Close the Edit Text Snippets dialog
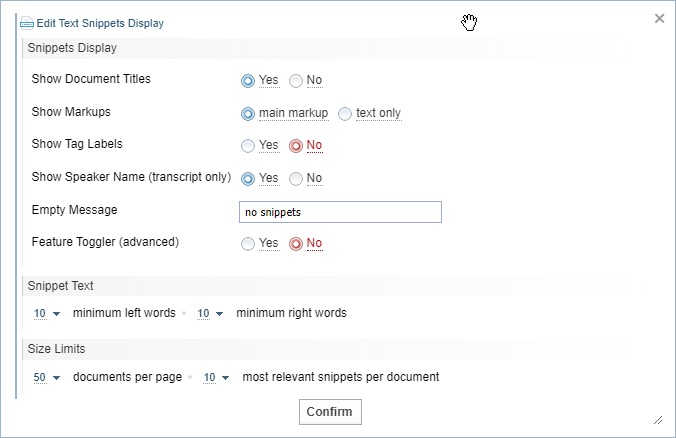 point(659,18)
